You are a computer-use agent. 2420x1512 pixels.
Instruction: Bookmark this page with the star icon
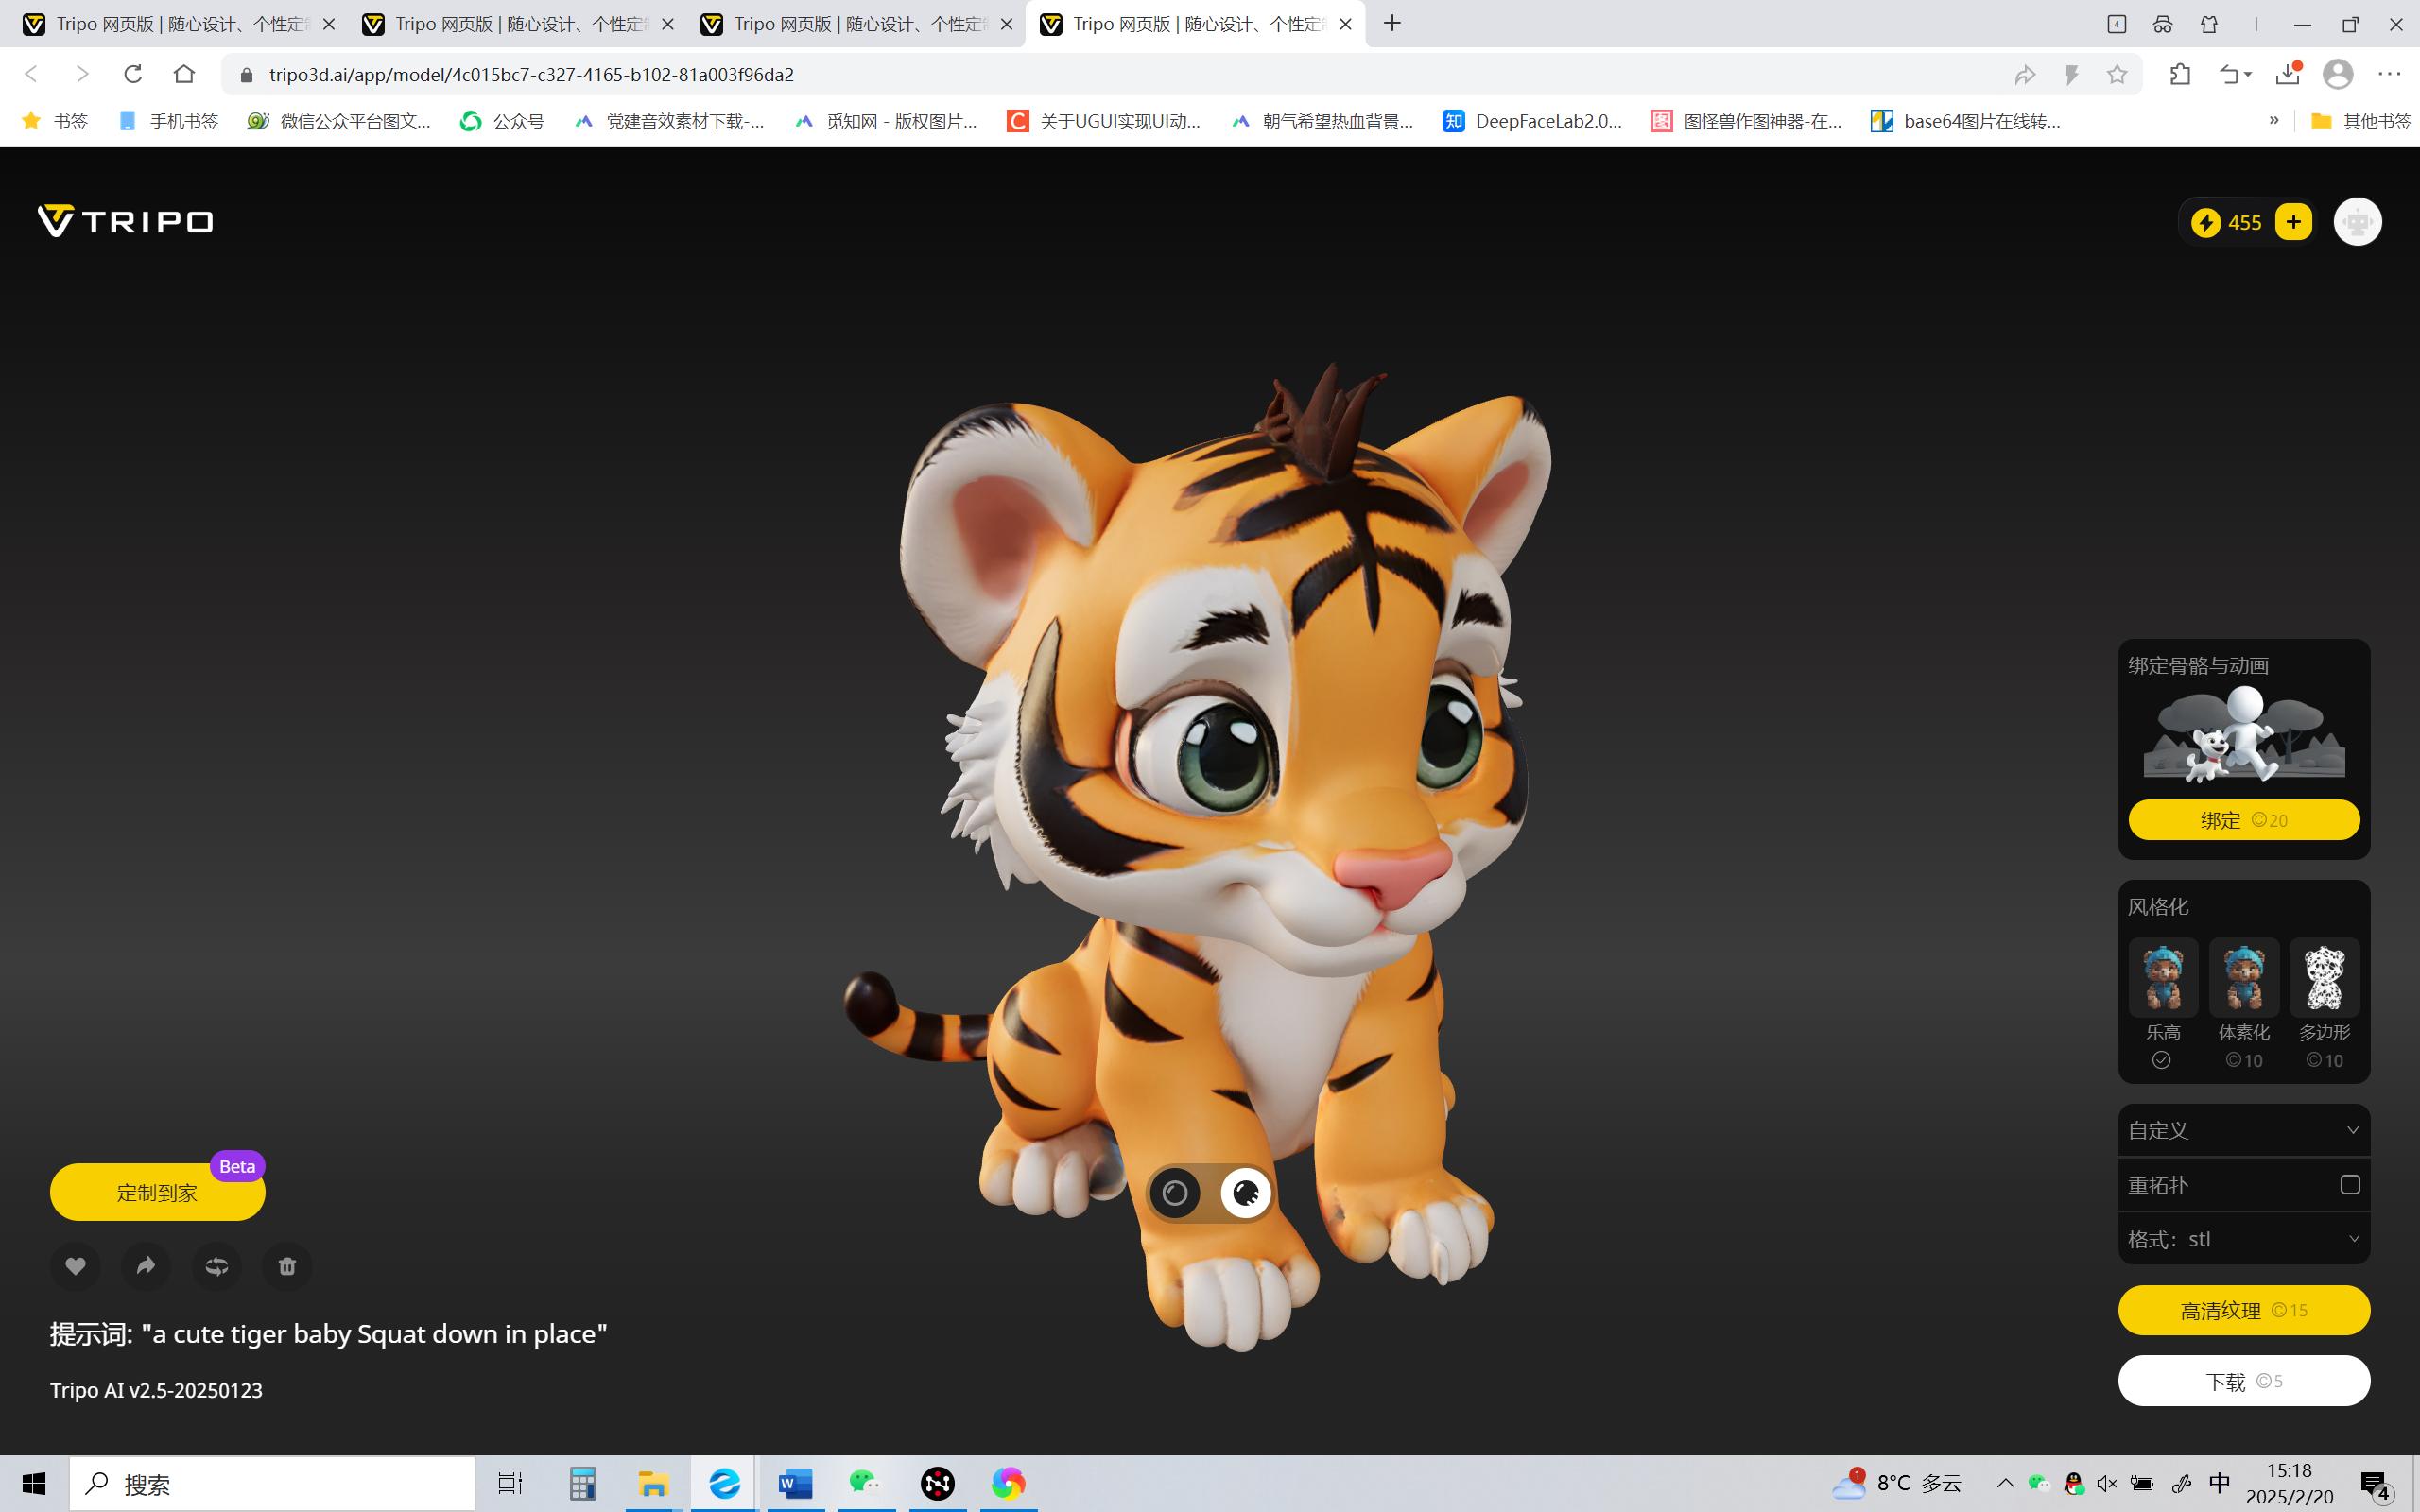click(x=2117, y=74)
